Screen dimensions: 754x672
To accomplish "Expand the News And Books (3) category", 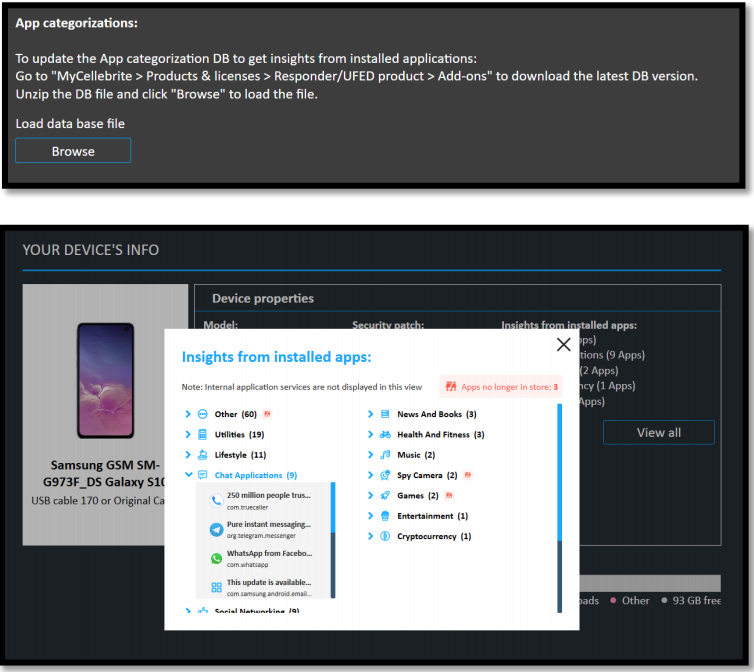I will [x=370, y=414].
